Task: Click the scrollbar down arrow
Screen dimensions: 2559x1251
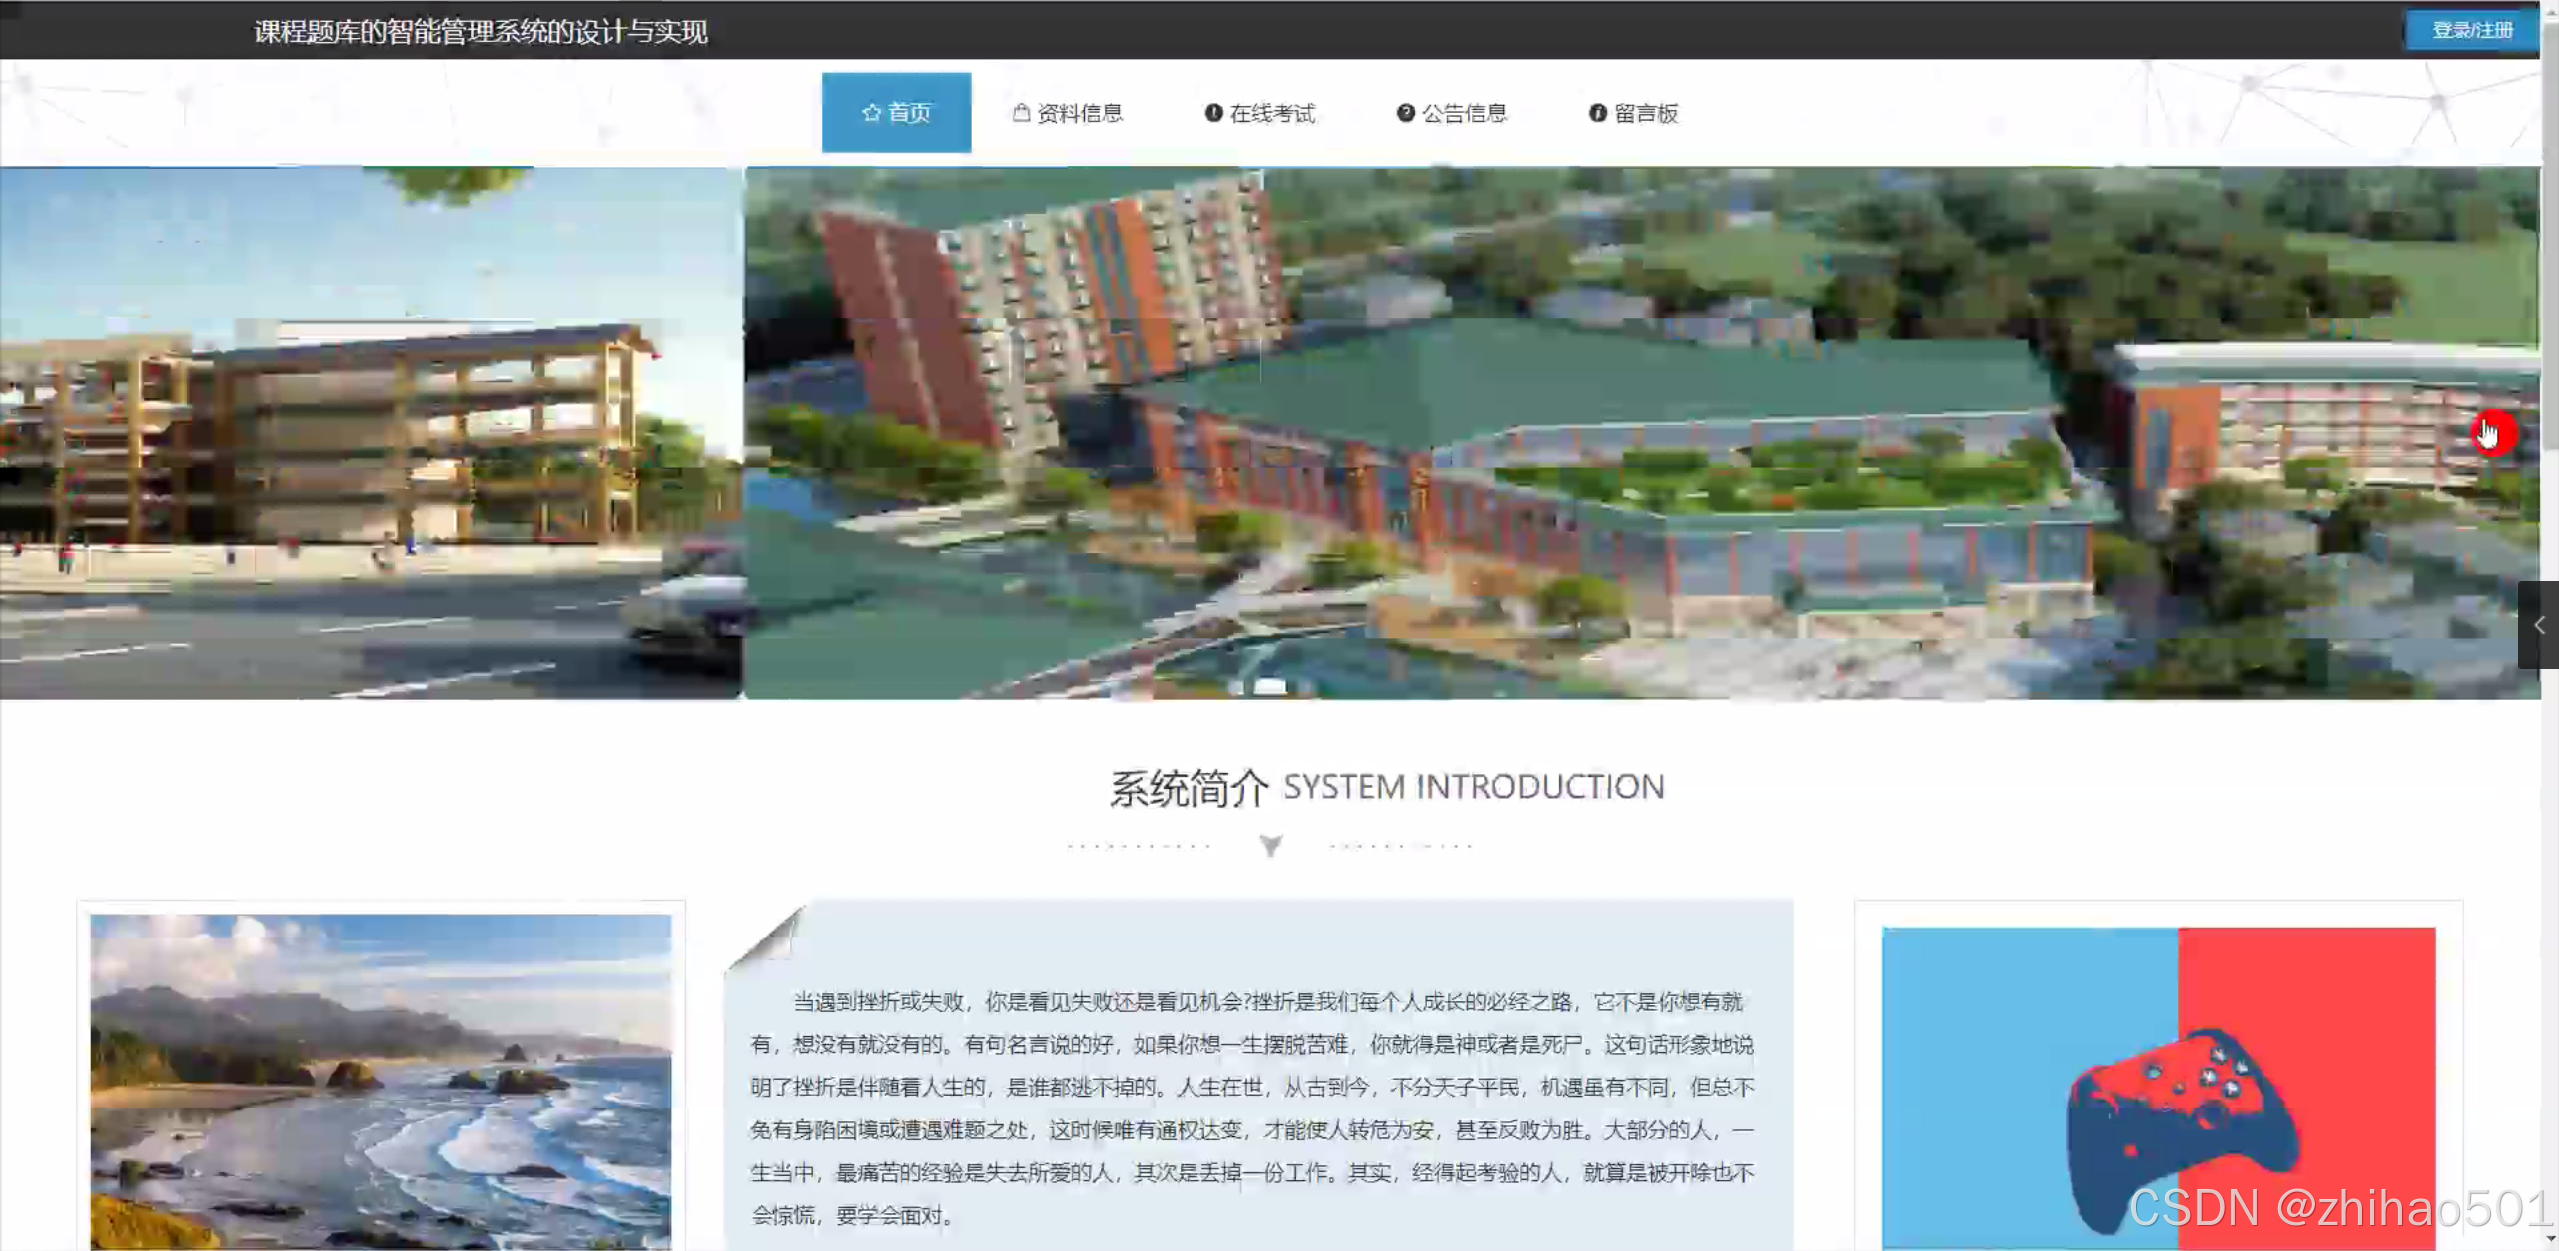Action: pos(2550,1241)
